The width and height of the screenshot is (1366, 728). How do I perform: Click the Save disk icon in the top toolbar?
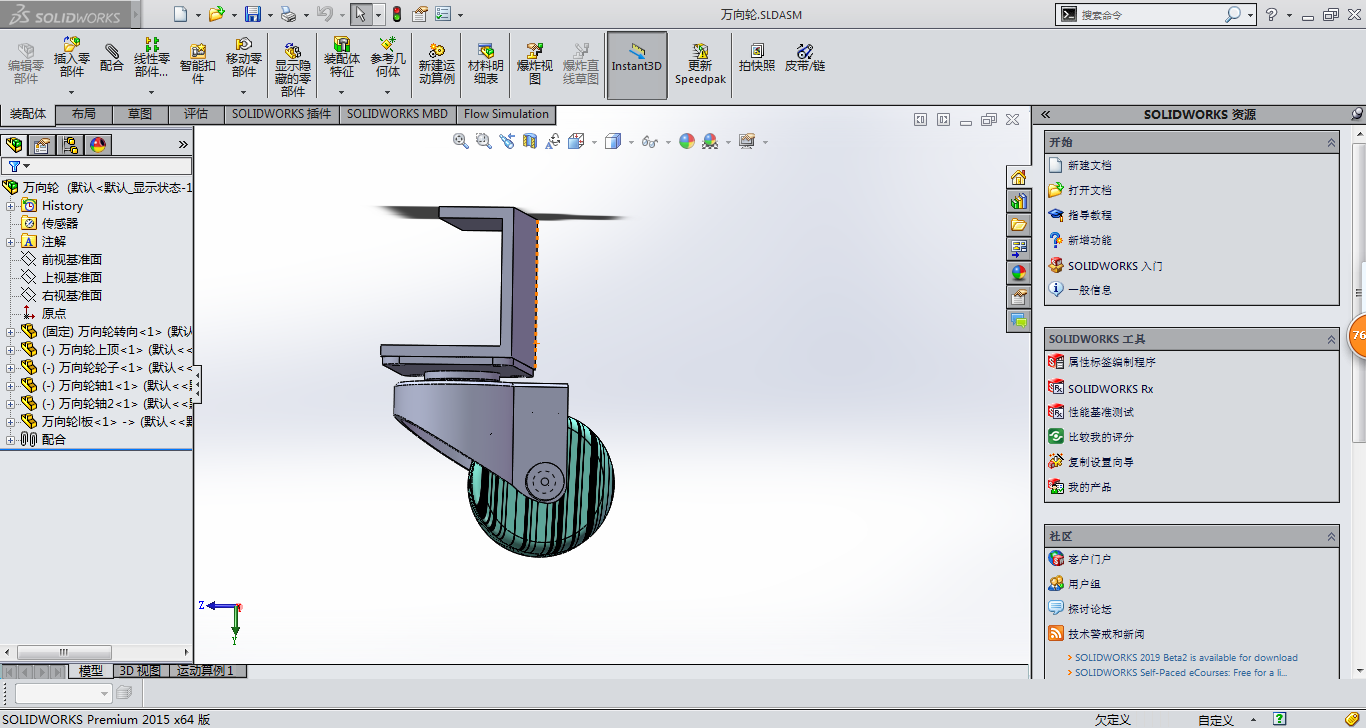pos(253,14)
